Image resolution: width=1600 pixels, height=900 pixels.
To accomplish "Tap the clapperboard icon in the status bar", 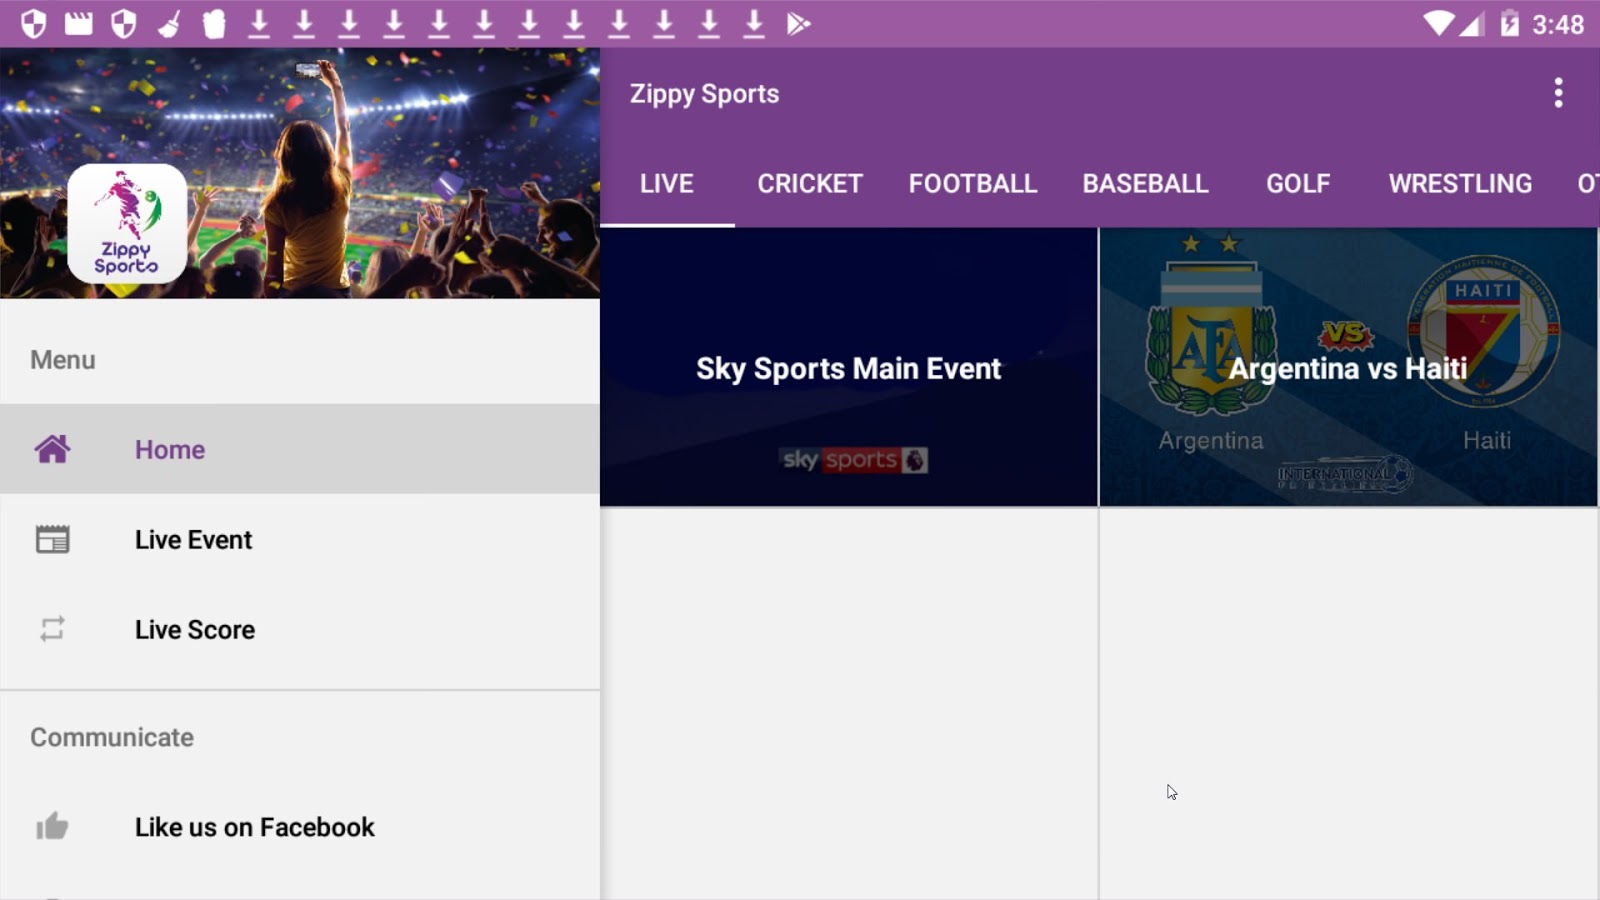I will click(78, 23).
